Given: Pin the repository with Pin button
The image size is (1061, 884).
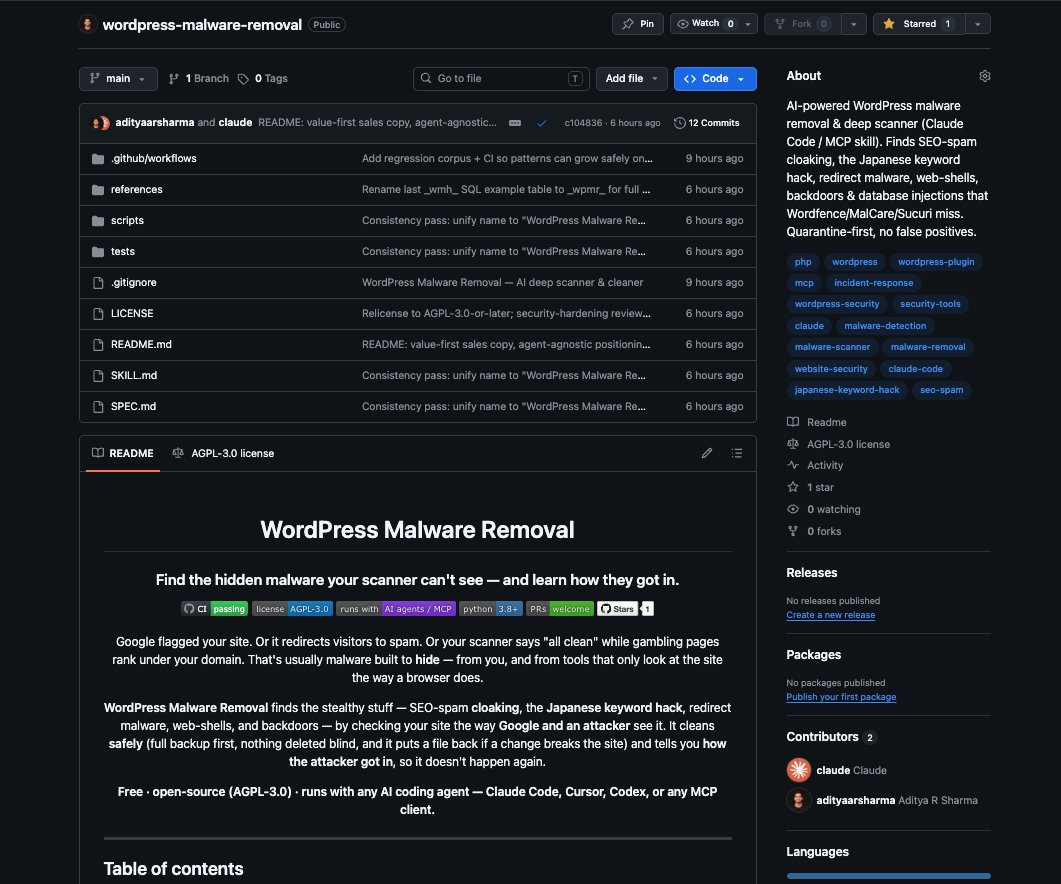Looking at the screenshot, I should (x=637, y=24).
